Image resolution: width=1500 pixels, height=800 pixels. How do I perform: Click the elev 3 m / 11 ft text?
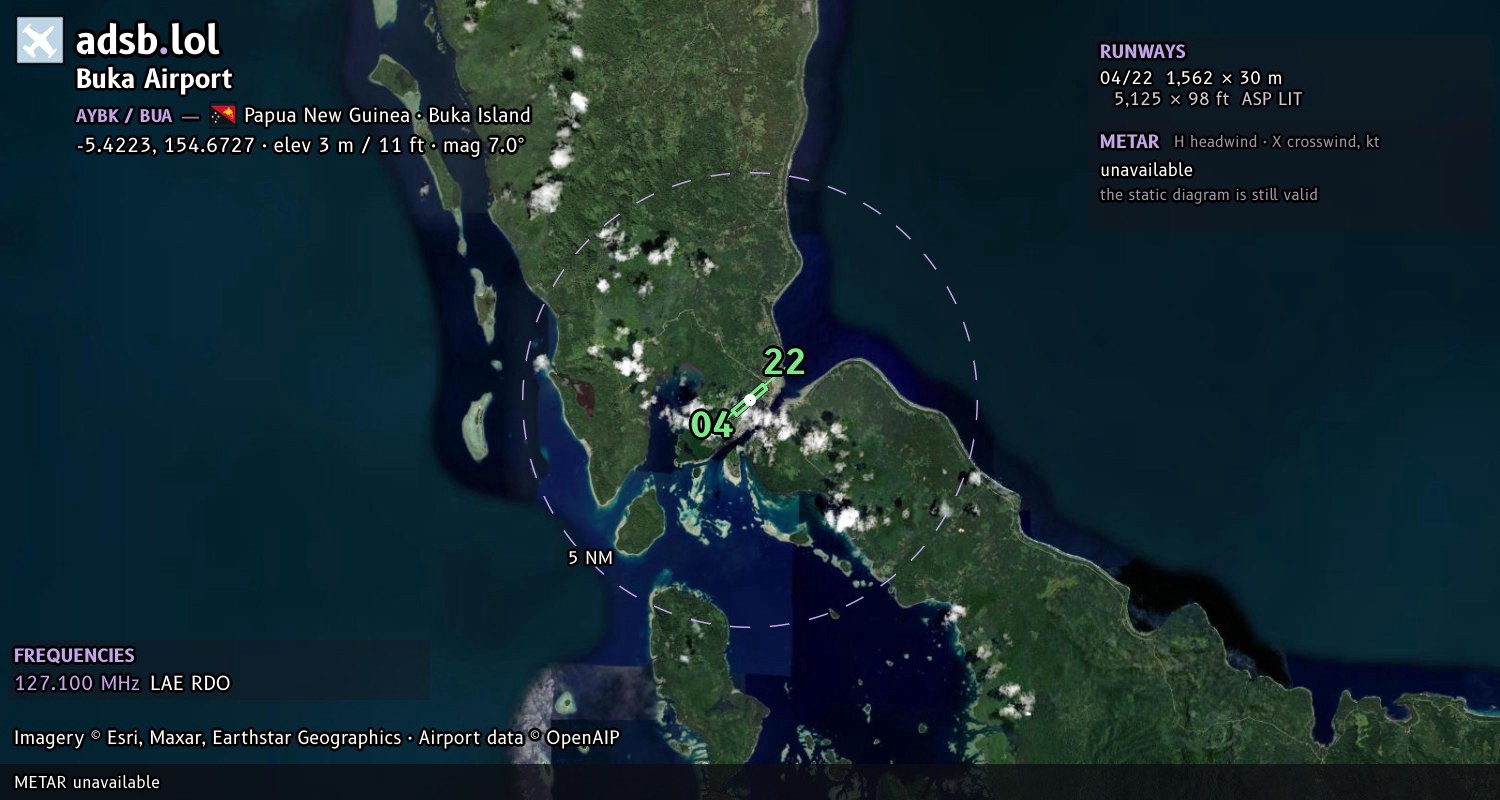point(349,145)
